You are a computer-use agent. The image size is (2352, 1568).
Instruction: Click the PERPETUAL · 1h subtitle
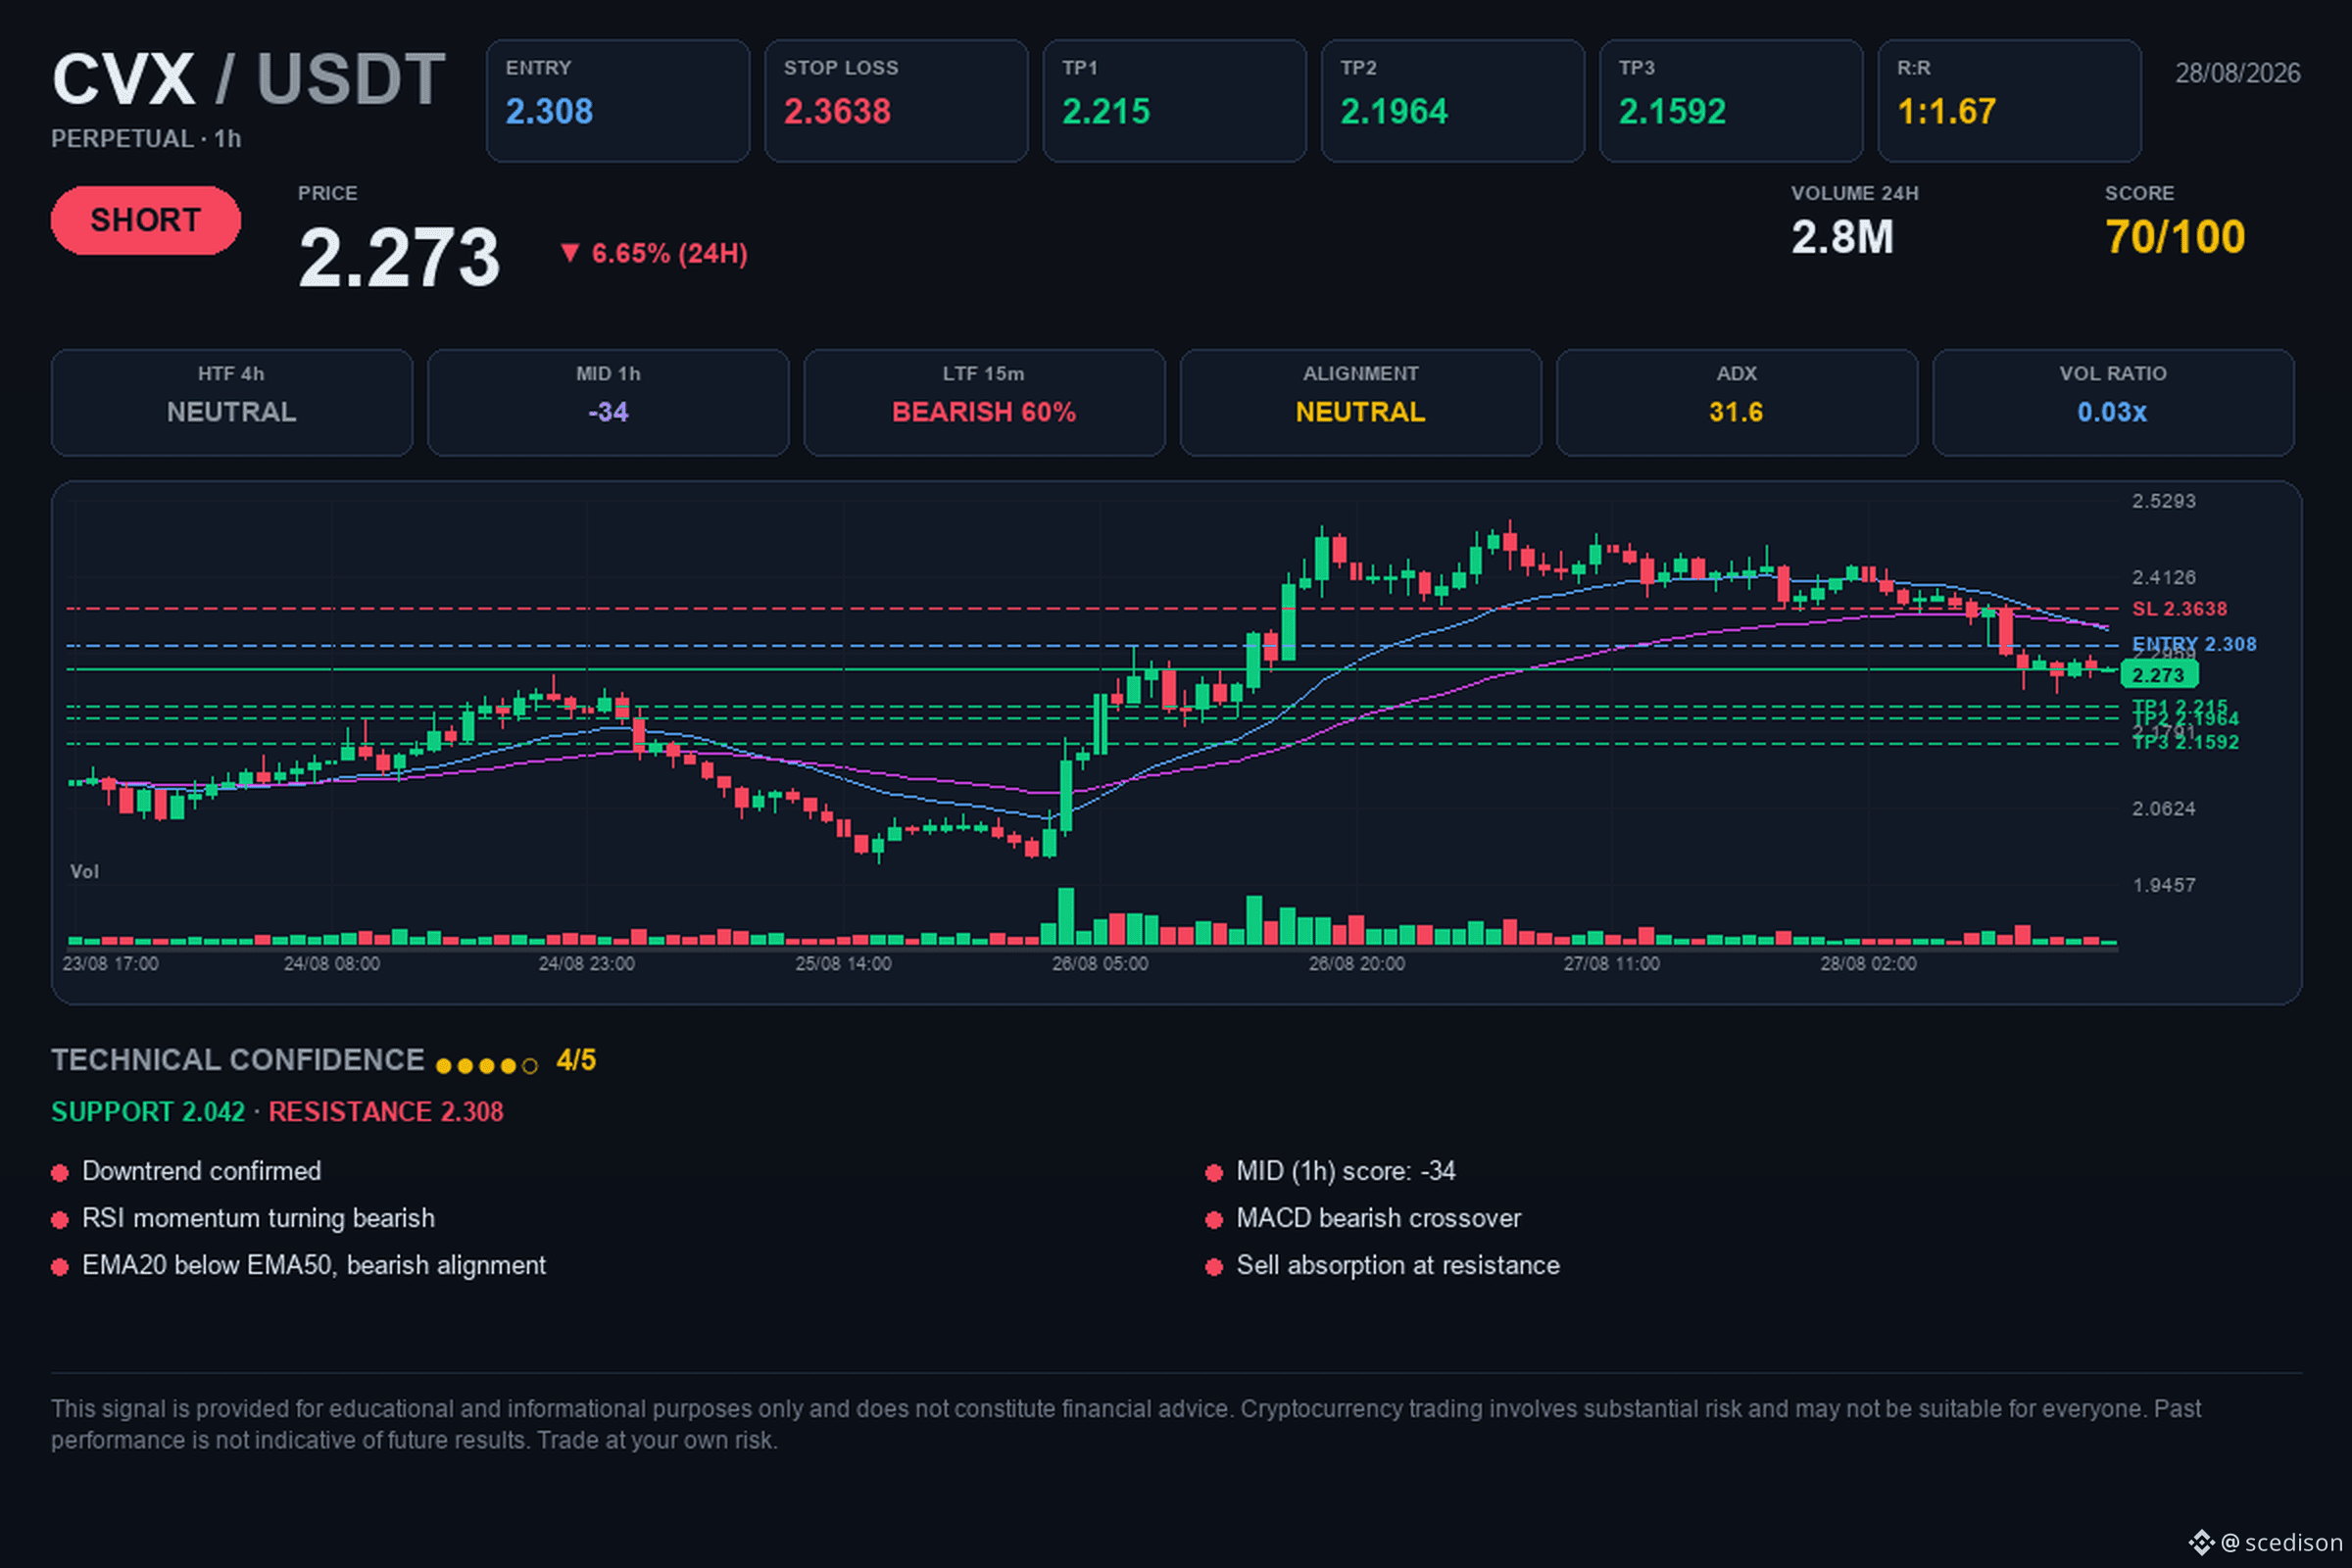(146, 139)
